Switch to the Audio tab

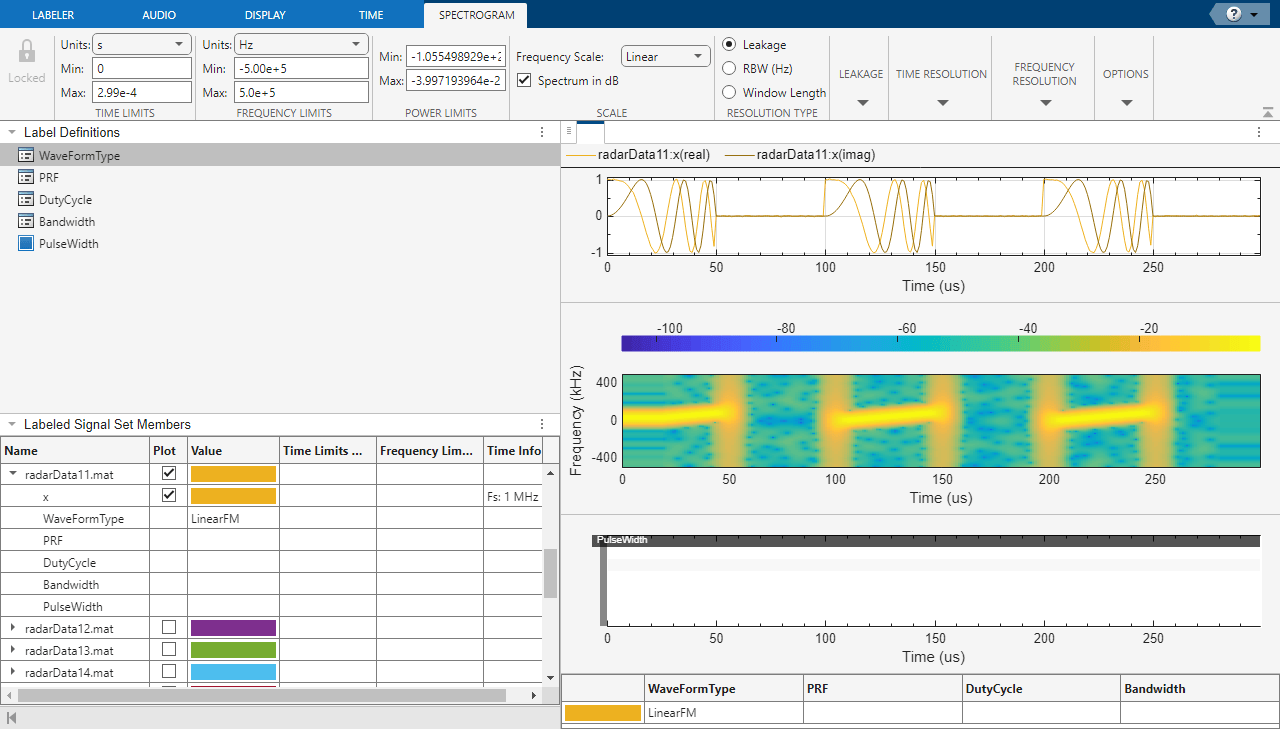pyautogui.click(x=159, y=15)
